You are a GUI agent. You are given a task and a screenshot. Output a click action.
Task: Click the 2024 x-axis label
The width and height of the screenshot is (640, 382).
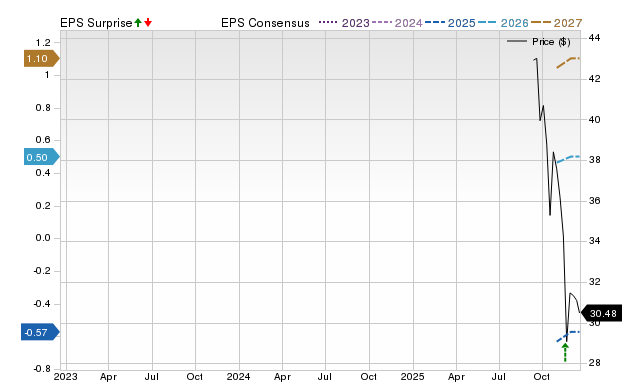point(238,376)
